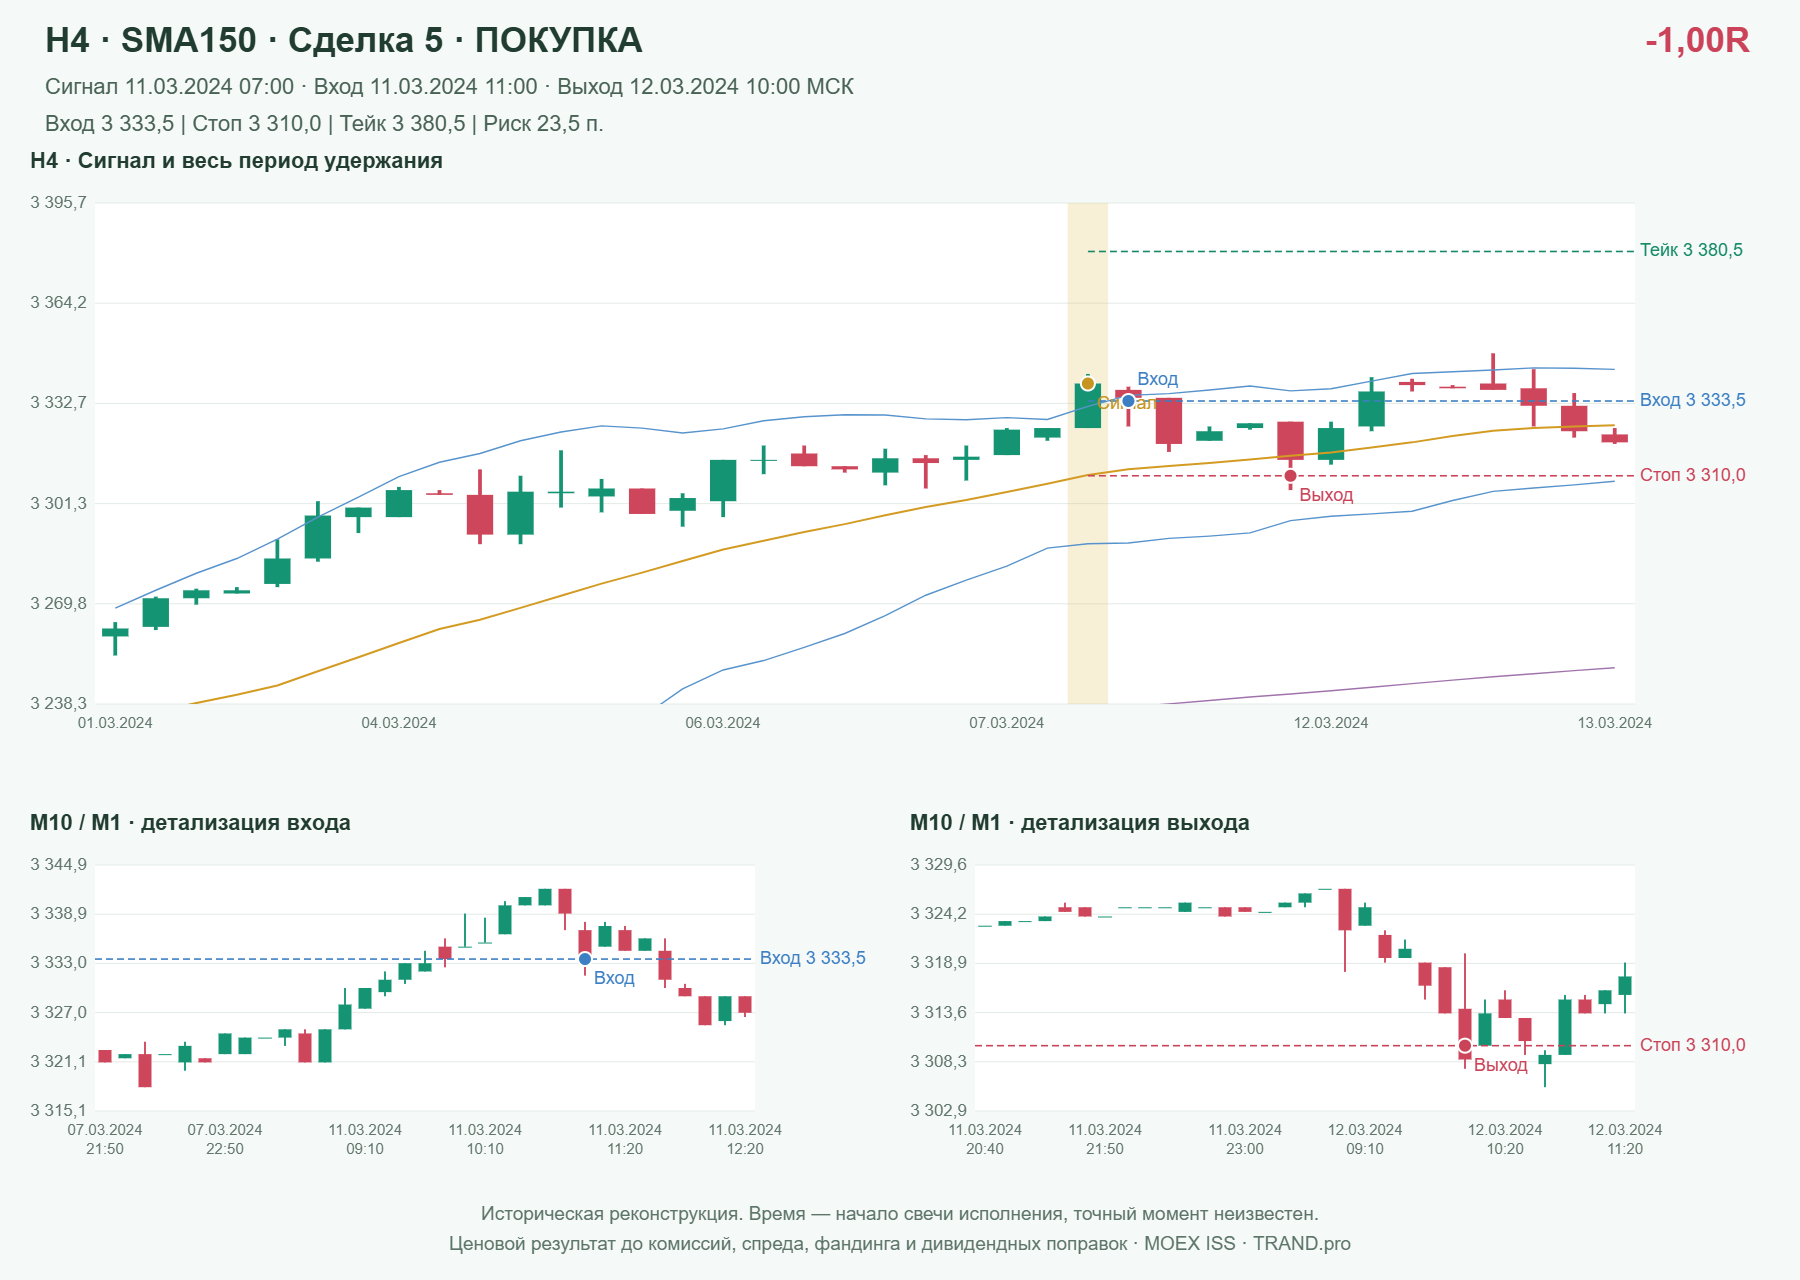Viewport: 1800px width, 1280px height.
Task: Click time label '11.03.2024 23:00' on exit chart
Action: 1245,1139
